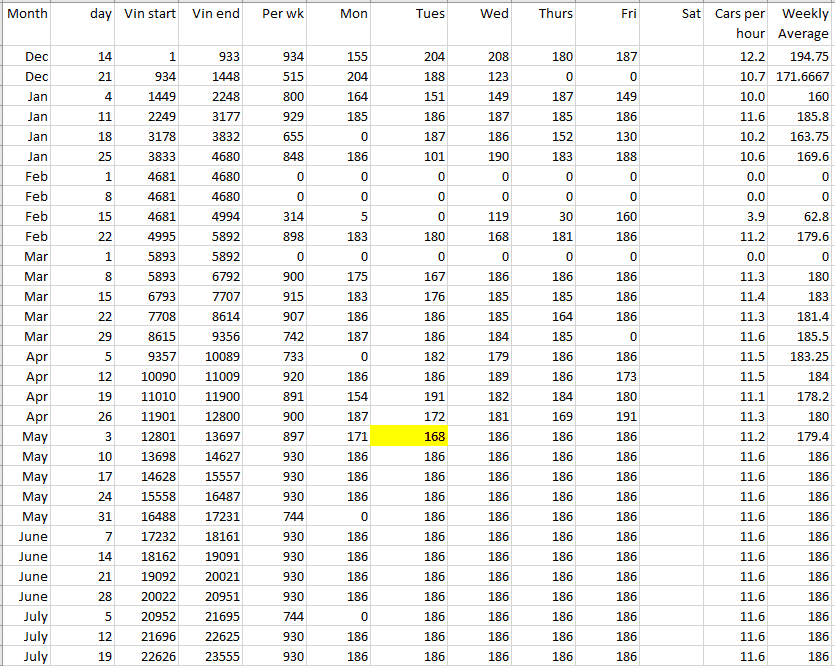Viewport: 835px width, 666px height.
Task: Click the Per wk cell showing 314
Action: (276, 217)
